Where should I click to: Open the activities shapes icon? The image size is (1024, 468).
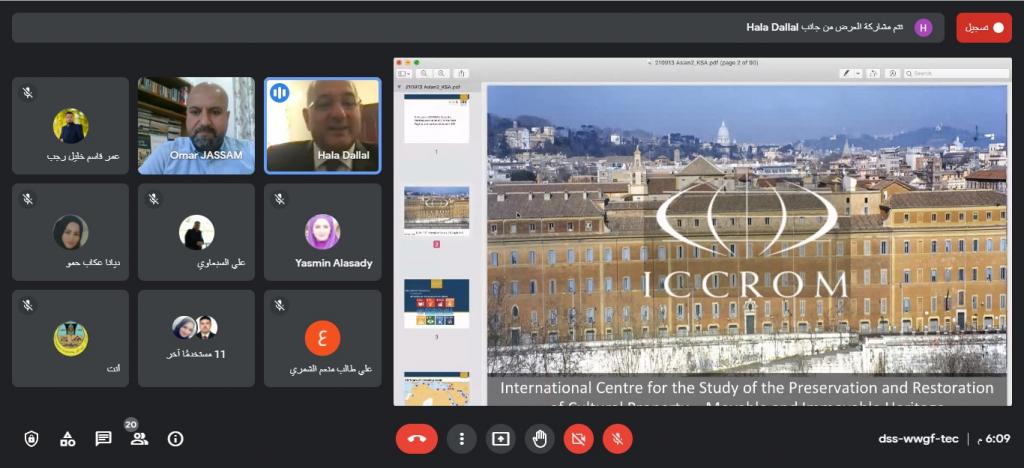pos(67,438)
